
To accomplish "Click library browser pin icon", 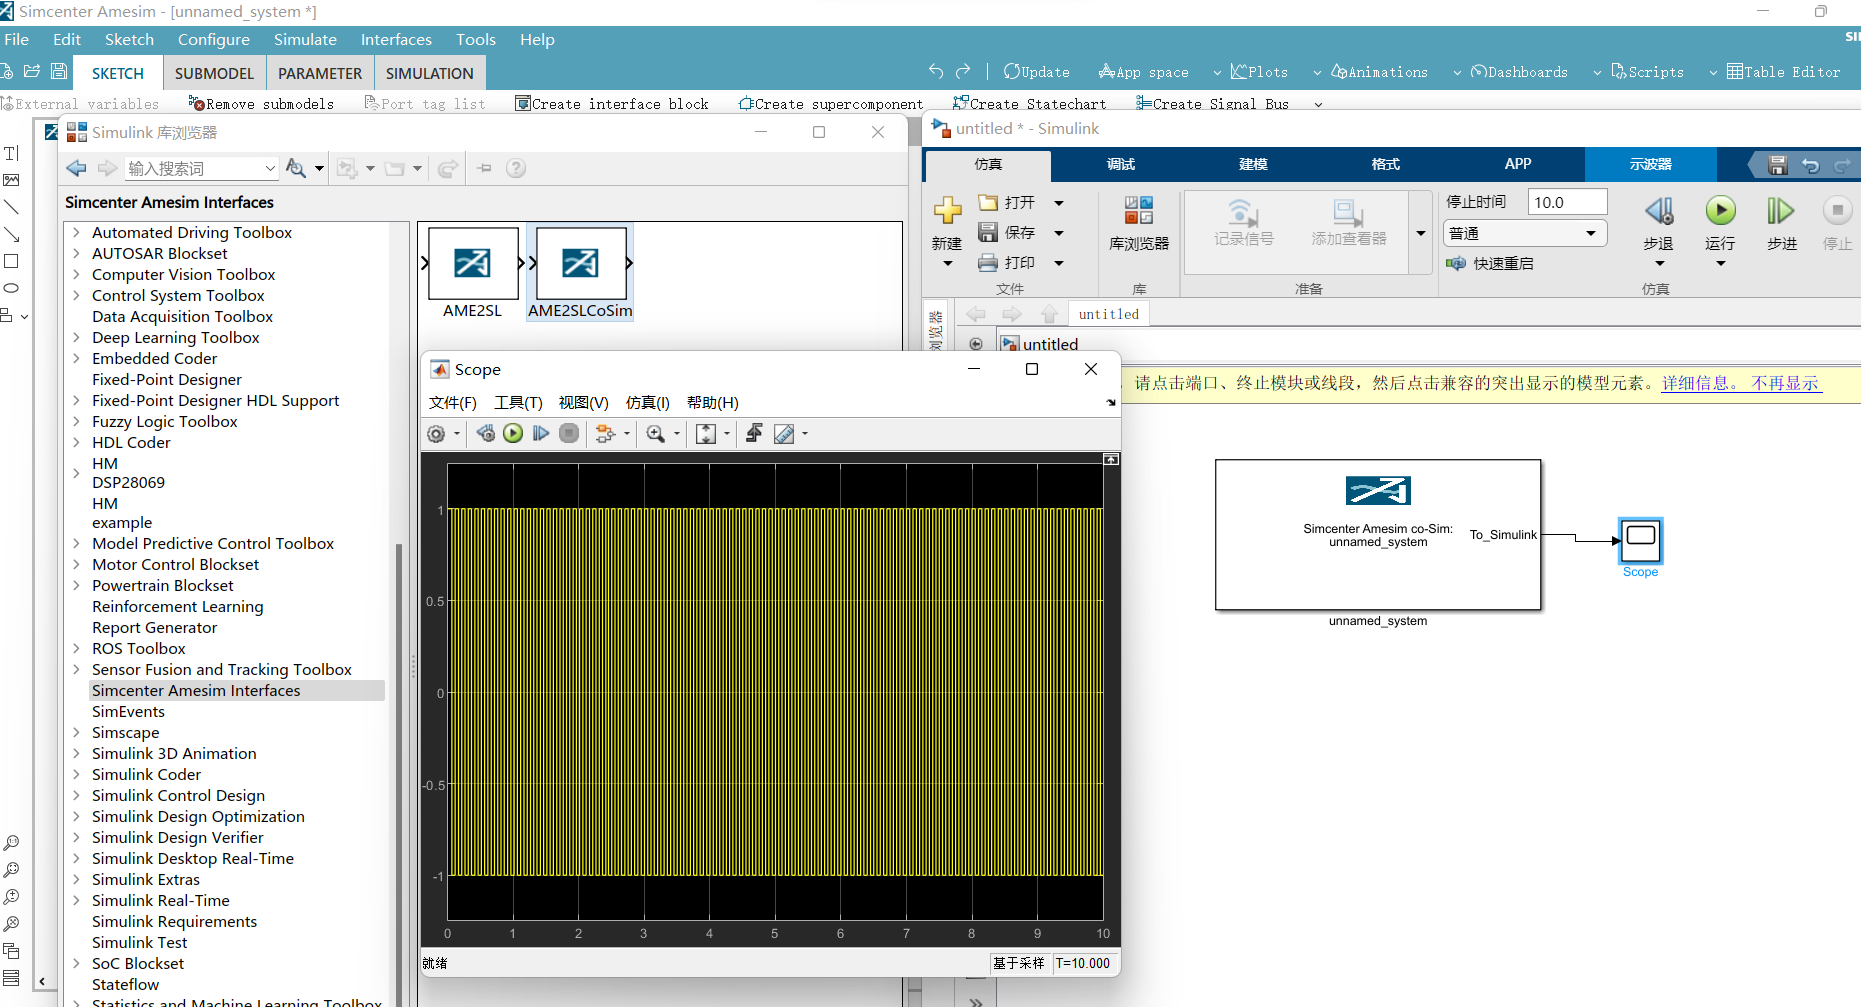I will click(x=485, y=168).
